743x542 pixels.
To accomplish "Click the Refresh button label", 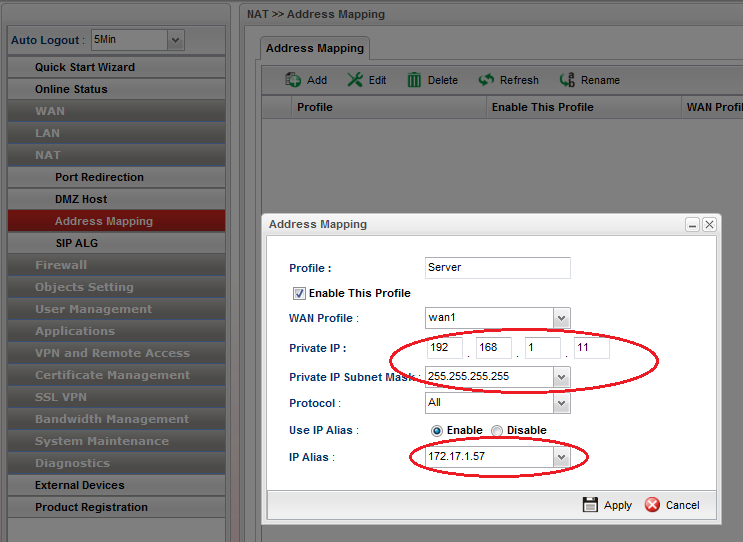I will (519, 81).
